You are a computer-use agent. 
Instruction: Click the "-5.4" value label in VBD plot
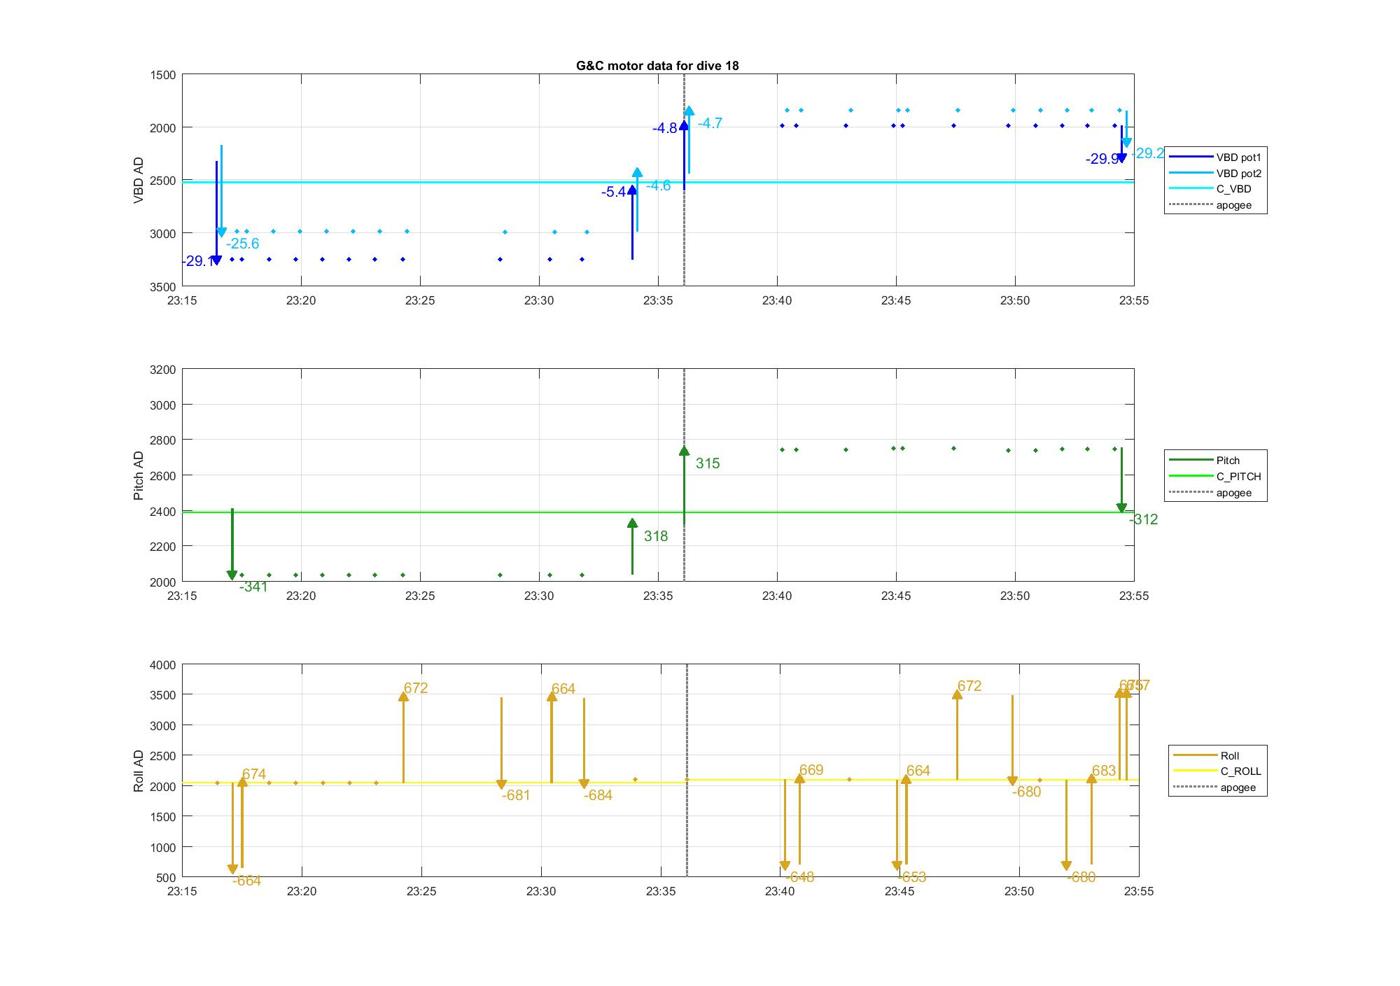coord(613,192)
